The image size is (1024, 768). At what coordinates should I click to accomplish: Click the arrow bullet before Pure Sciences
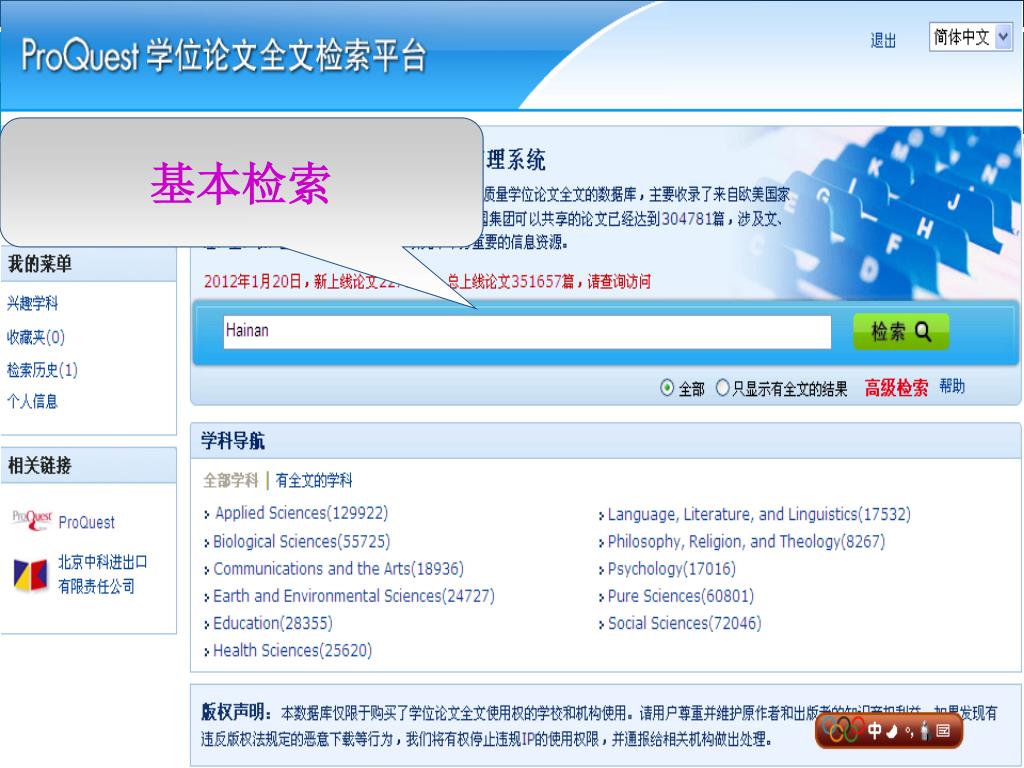601,598
